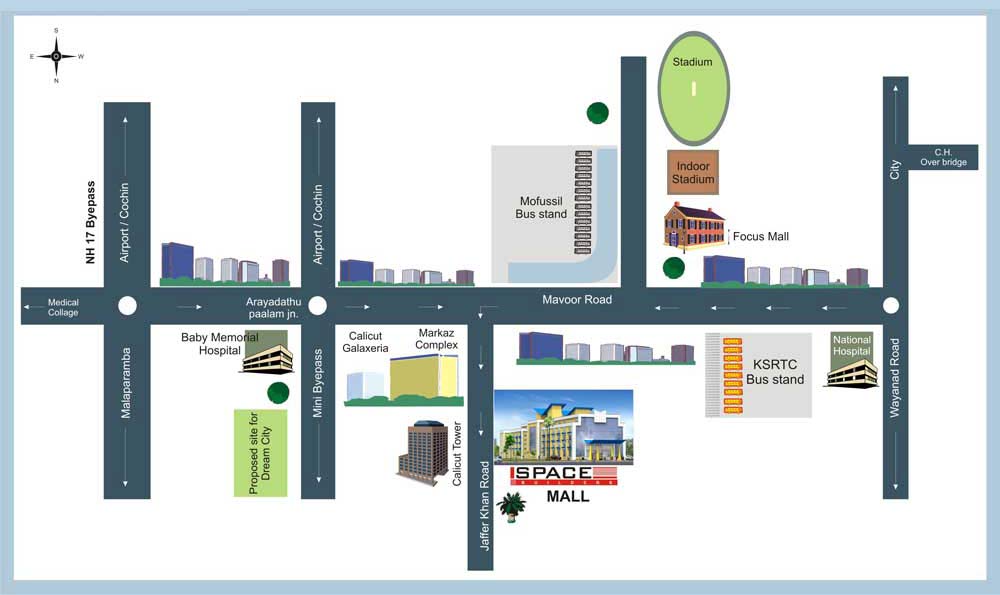
Task: Click the Arayadathu paalam jn. label
Action: 274,307
